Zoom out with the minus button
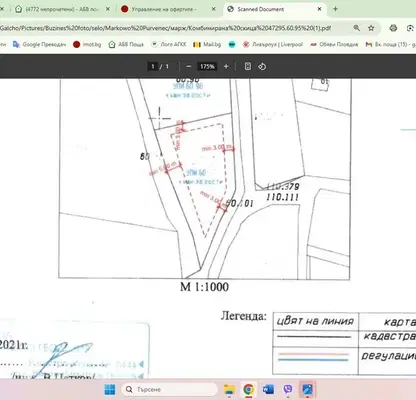 [x=189, y=66]
